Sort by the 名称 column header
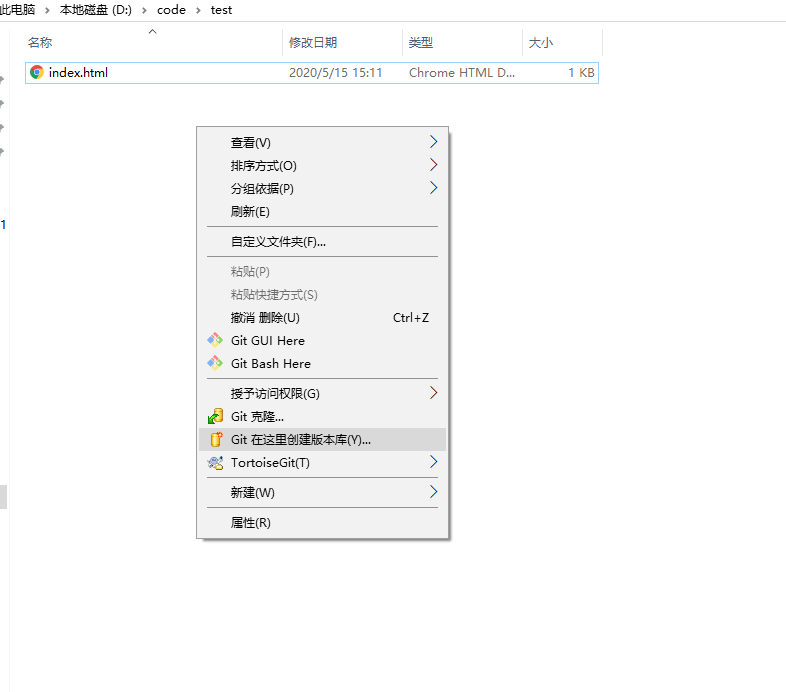The image size is (786, 692). click(x=40, y=43)
